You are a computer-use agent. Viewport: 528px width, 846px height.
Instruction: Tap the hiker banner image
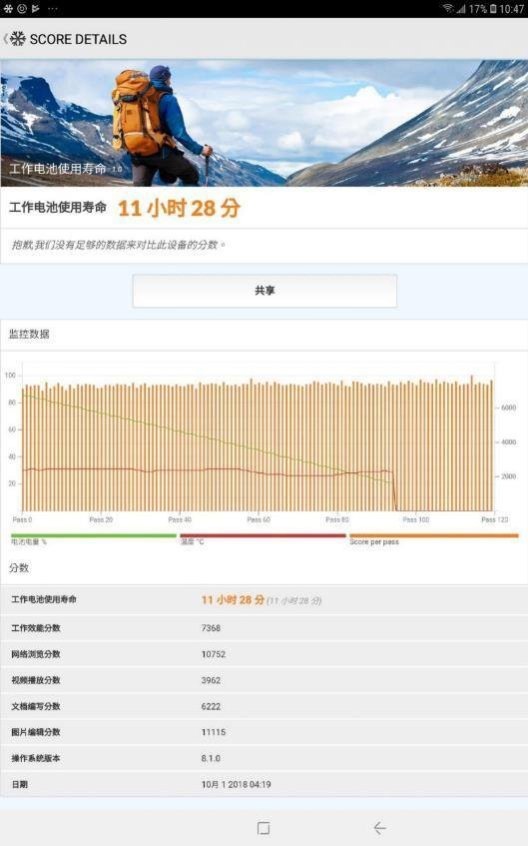tap(264, 123)
